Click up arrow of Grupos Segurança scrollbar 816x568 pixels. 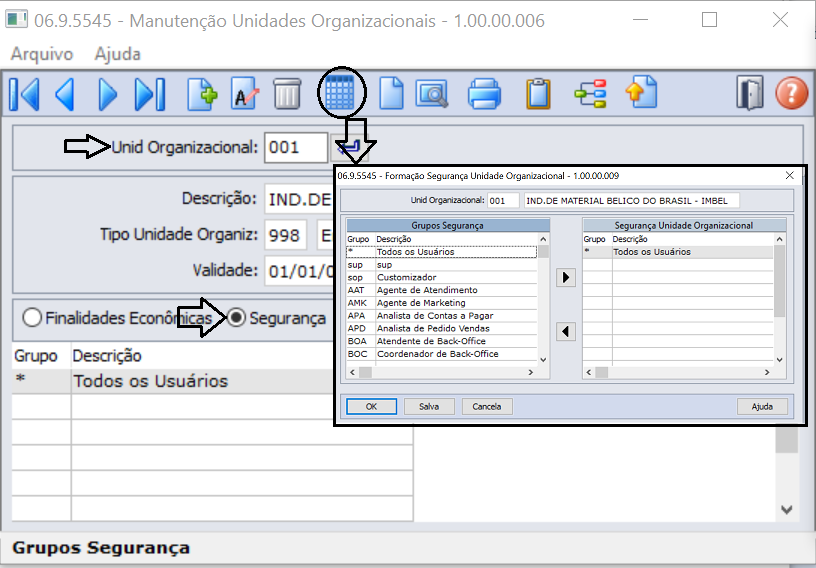coord(543,239)
